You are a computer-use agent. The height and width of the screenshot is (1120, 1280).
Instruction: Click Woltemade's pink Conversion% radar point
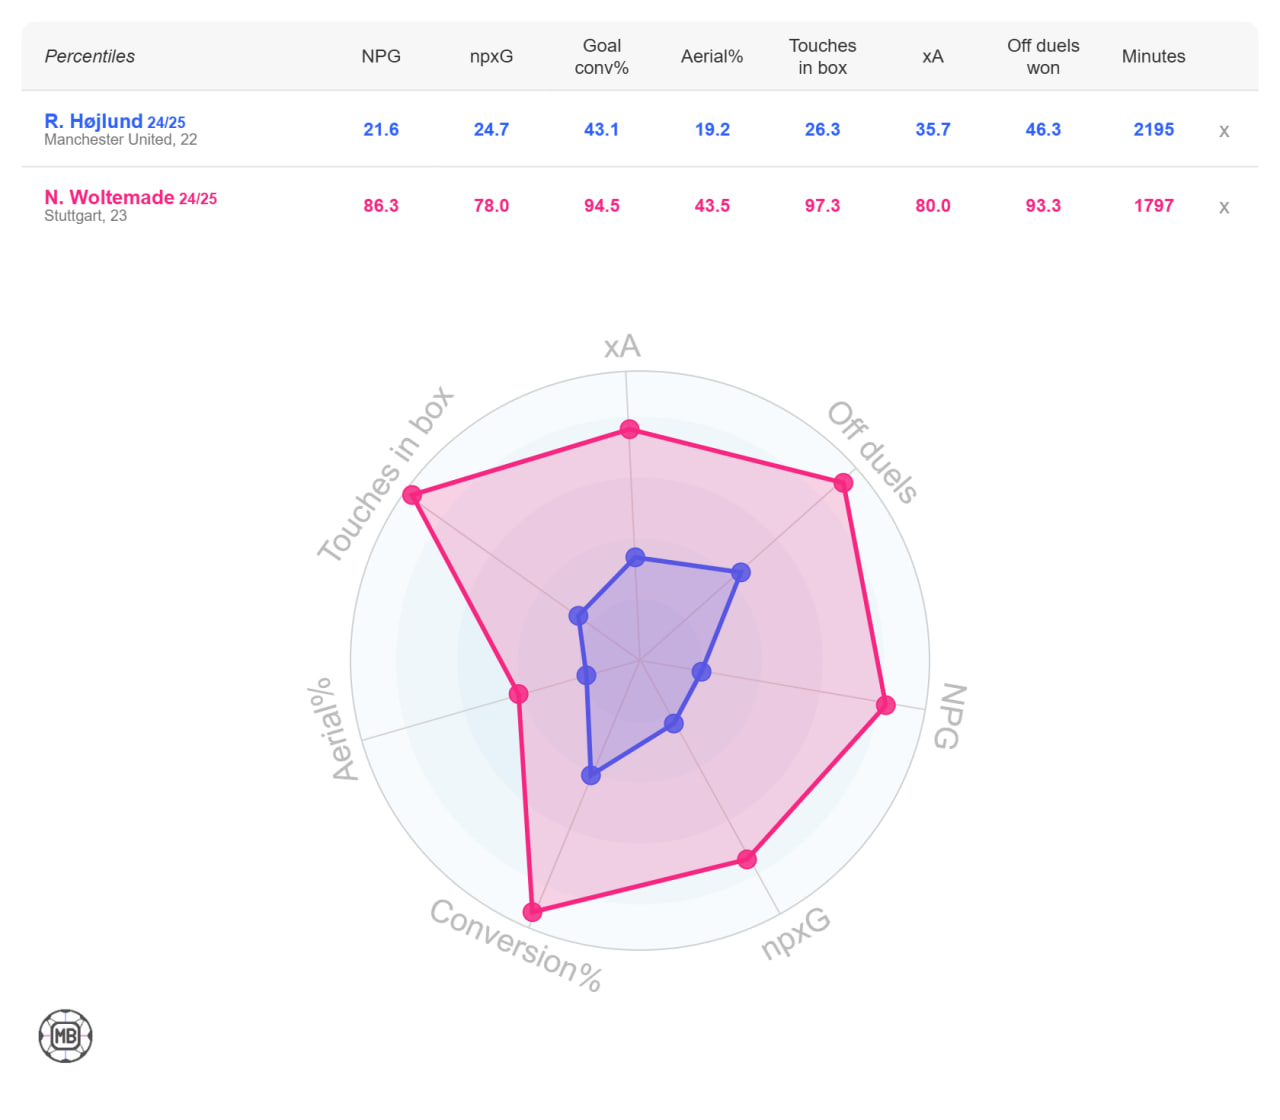click(x=533, y=911)
